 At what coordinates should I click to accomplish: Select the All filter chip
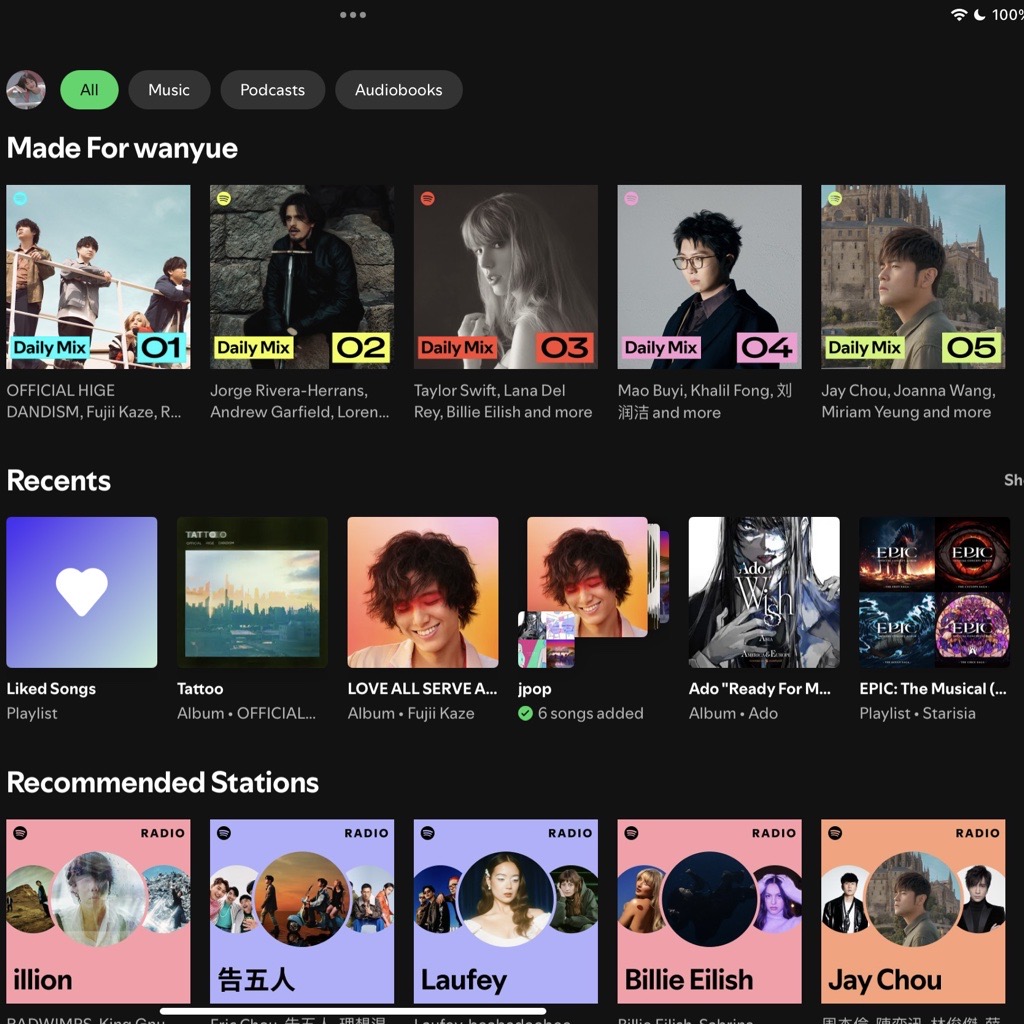(x=89, y=90)
